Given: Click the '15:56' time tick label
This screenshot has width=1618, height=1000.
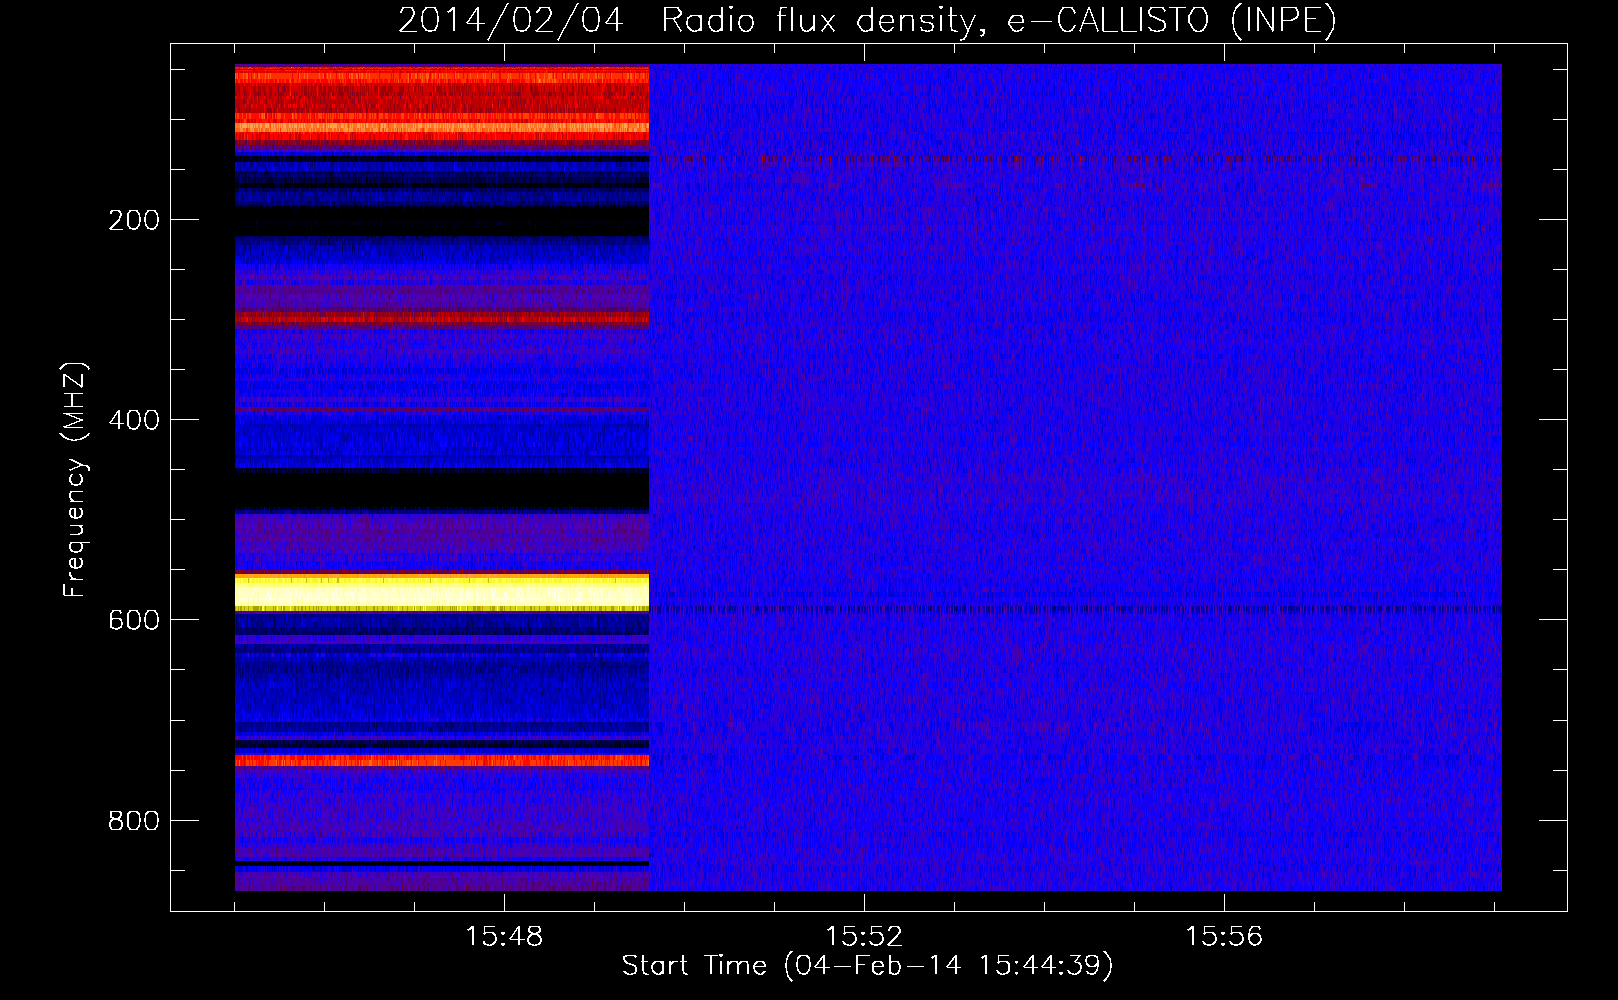Looking at the screenshot, I should (1224, 937).
